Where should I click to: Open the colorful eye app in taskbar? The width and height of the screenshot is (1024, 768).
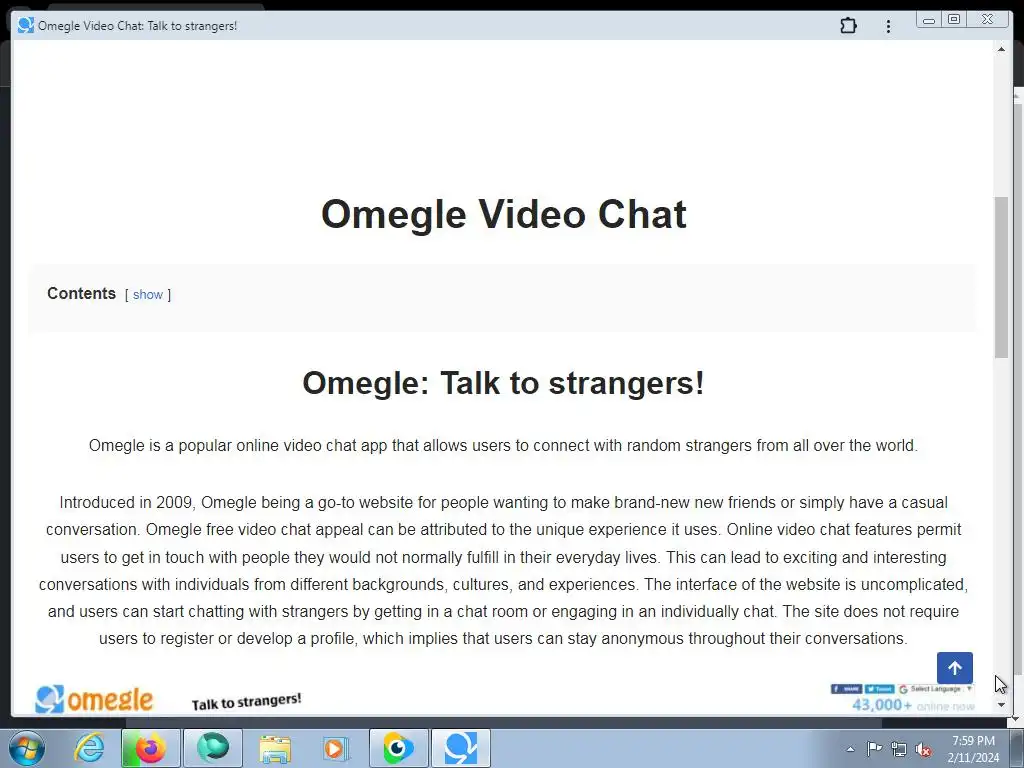pos(398,748)
